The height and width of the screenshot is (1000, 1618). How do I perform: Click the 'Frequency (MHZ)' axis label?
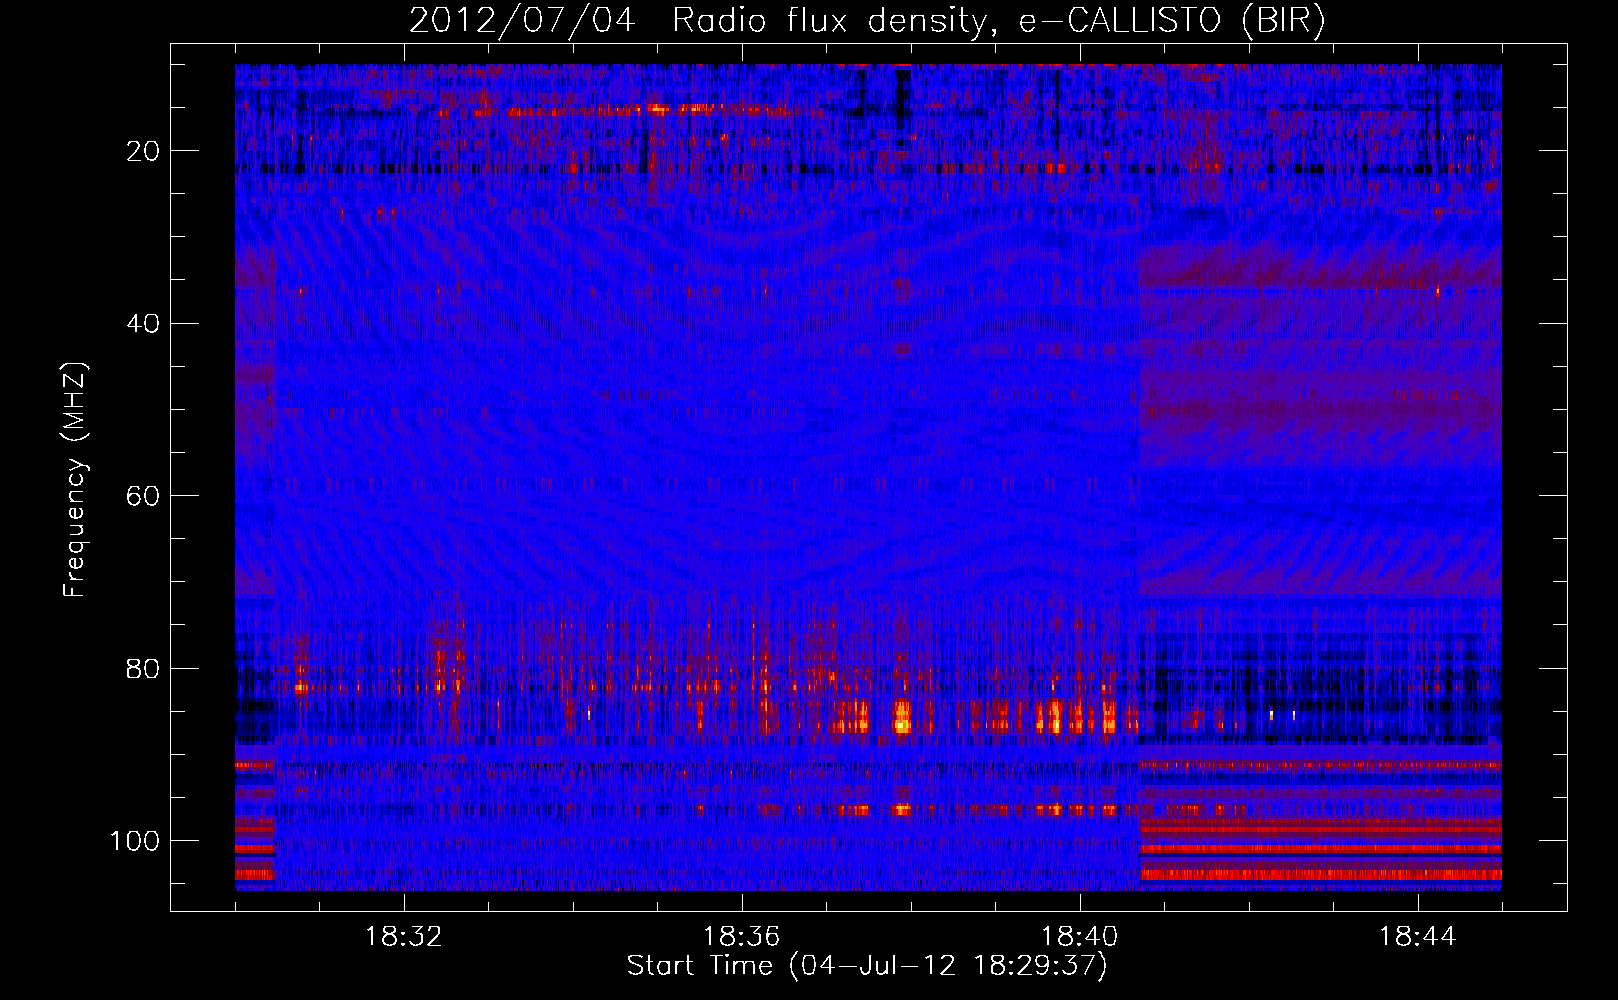76,480
